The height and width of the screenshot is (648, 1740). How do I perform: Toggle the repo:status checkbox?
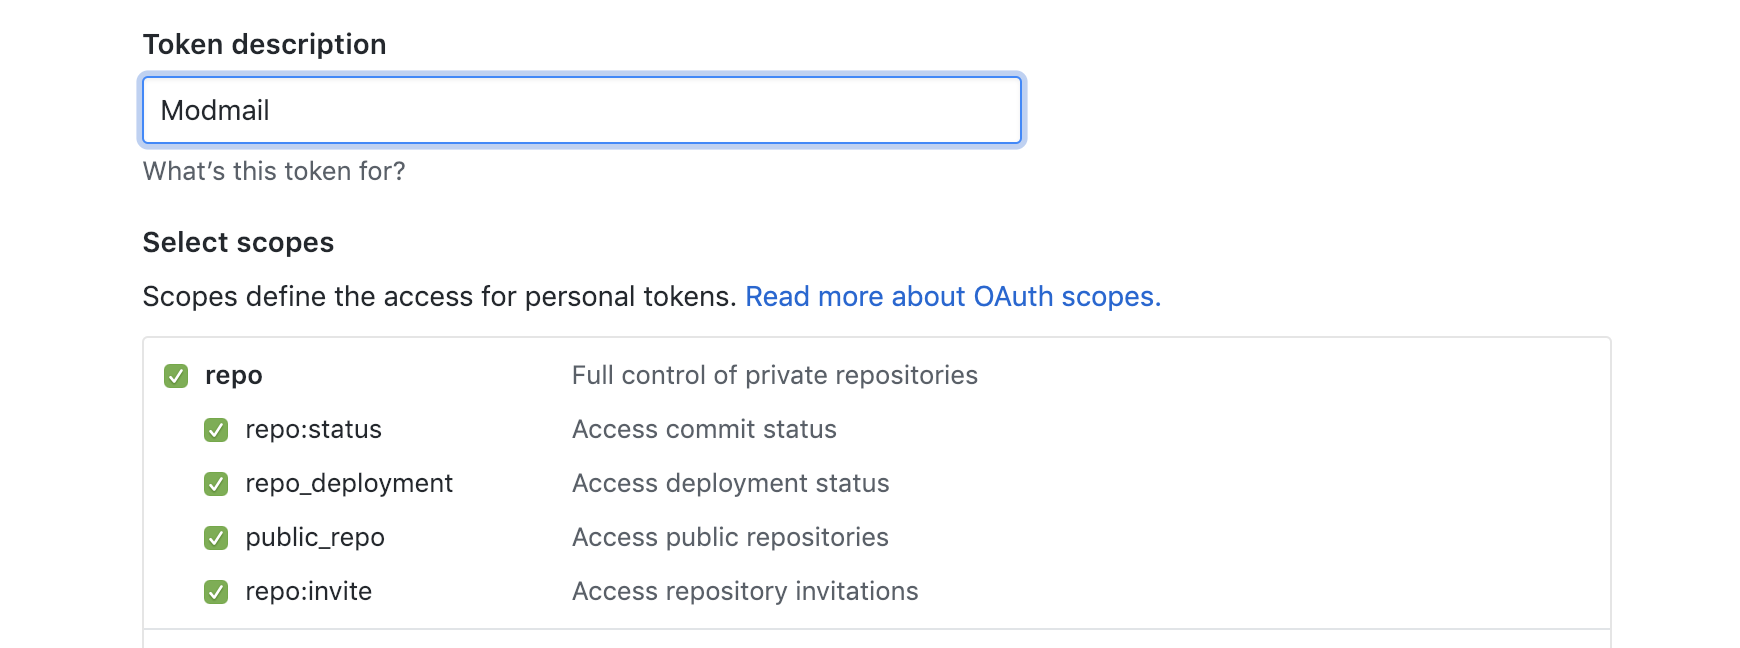click(x=216, y=430)
